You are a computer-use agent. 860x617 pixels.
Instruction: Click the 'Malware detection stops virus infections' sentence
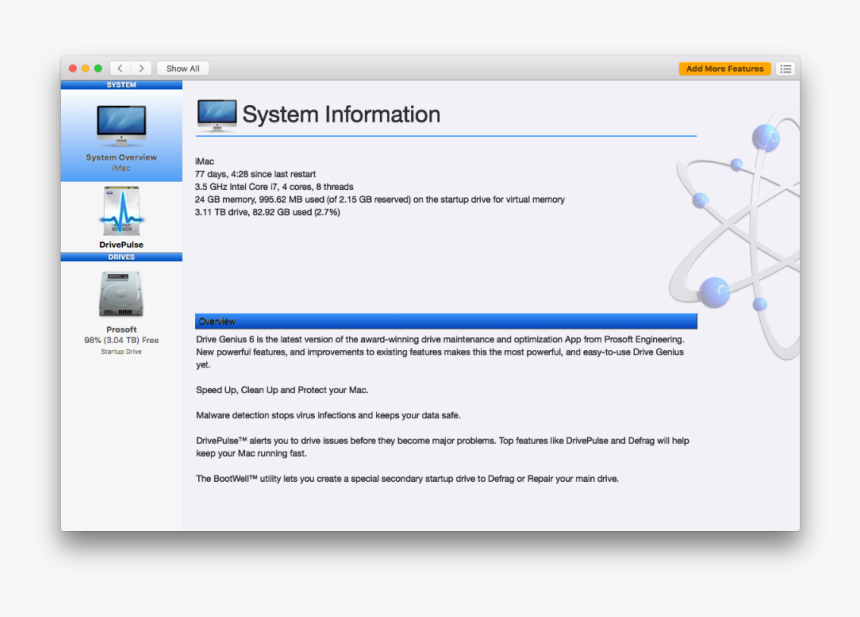pos(328,415)
